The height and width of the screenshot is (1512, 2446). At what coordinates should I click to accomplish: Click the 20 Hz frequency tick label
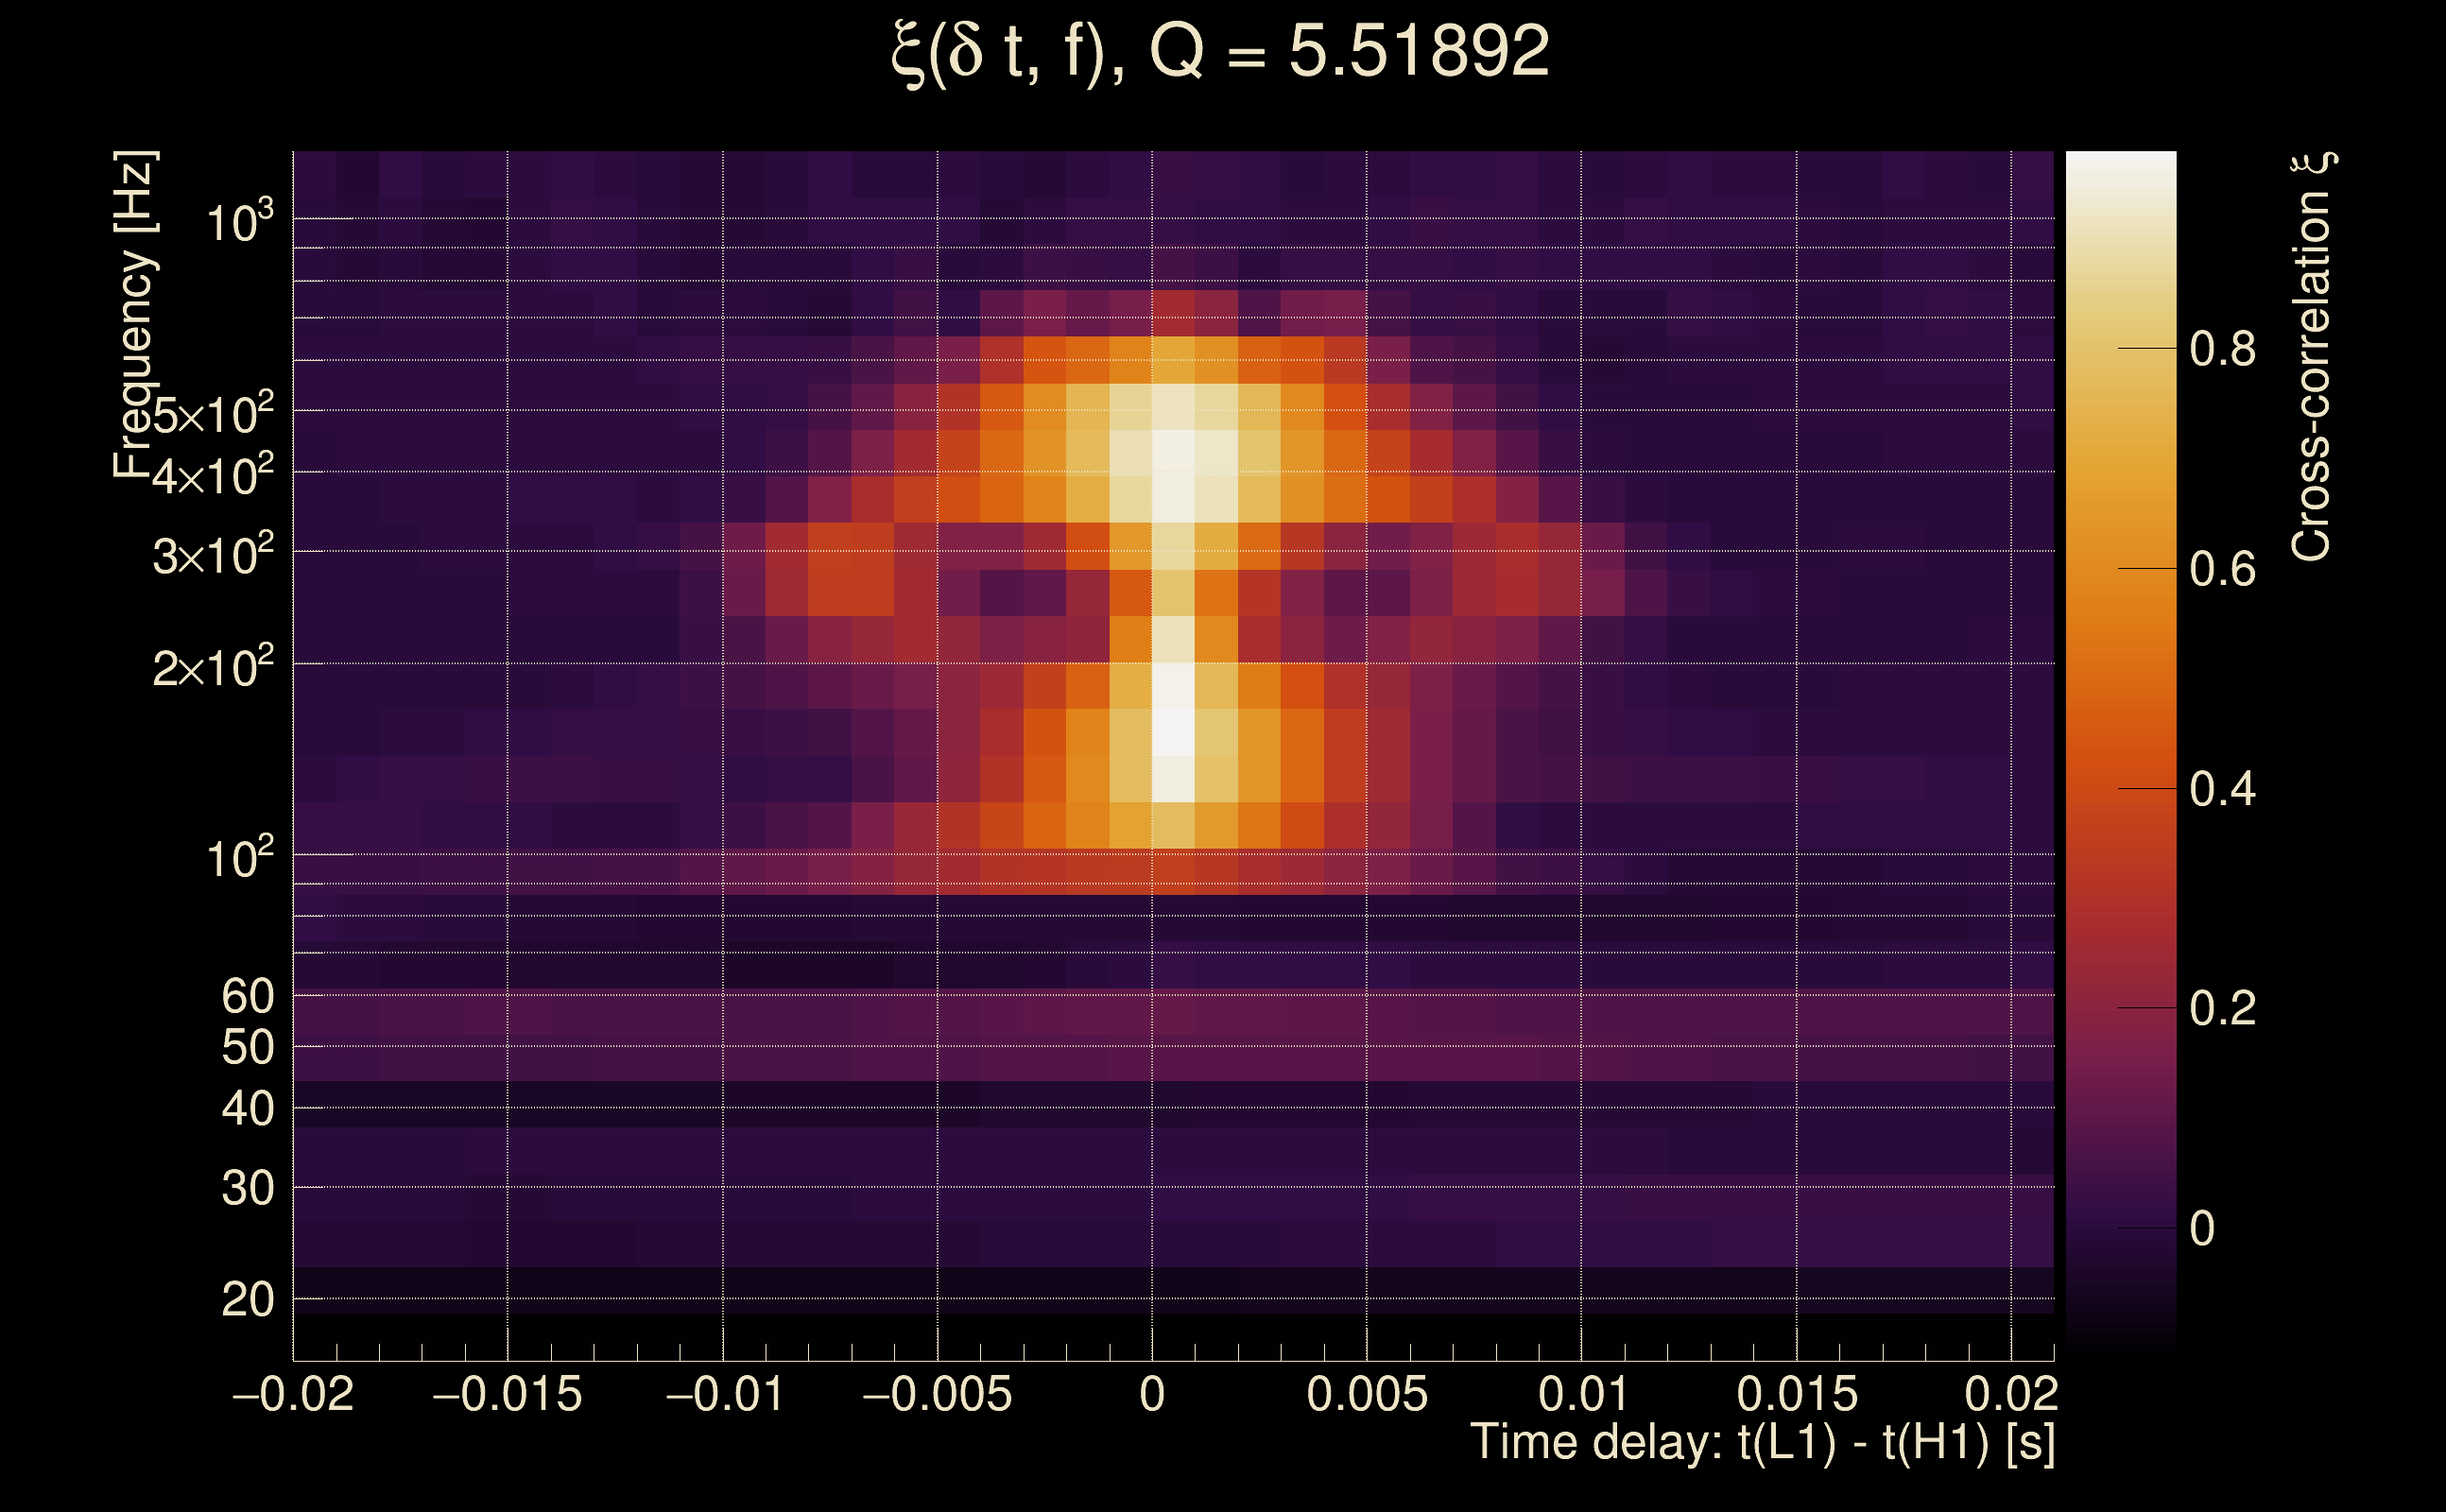click(247, 1300)
